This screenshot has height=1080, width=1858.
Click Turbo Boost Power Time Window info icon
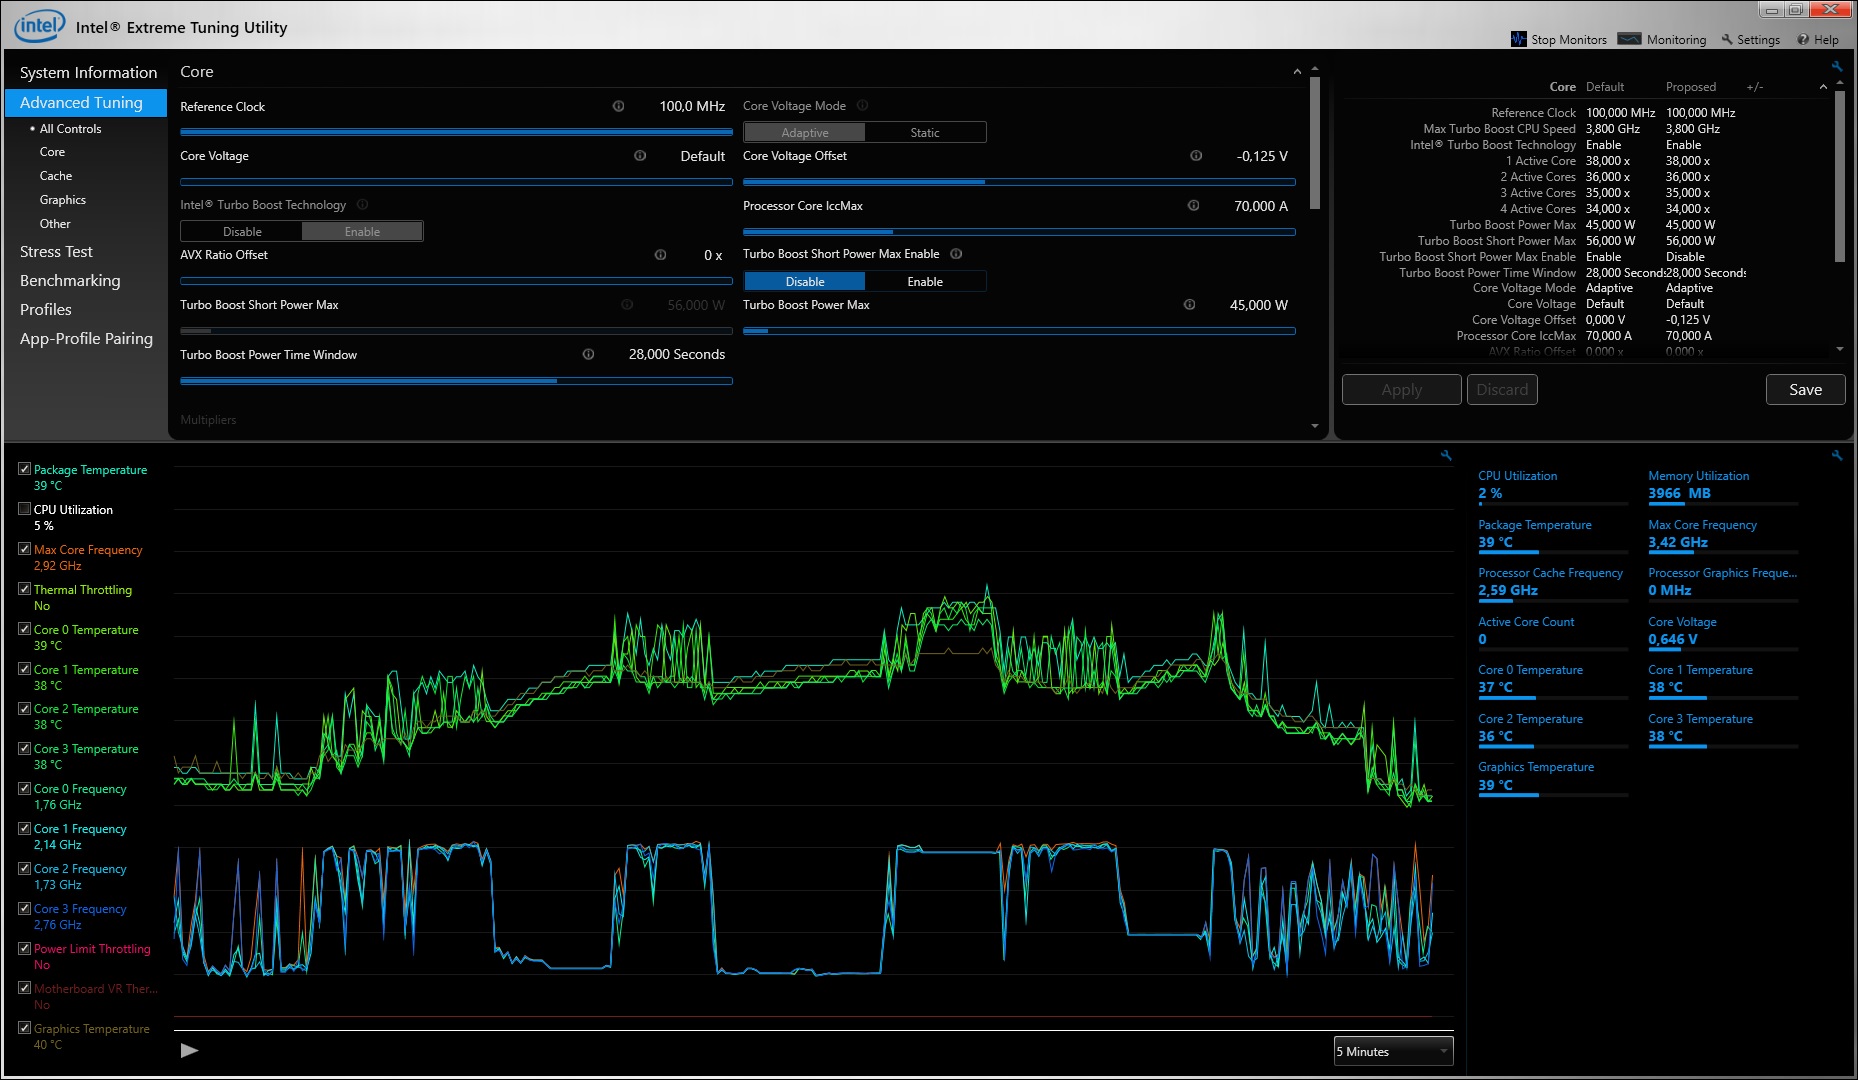tap(588, 354)
